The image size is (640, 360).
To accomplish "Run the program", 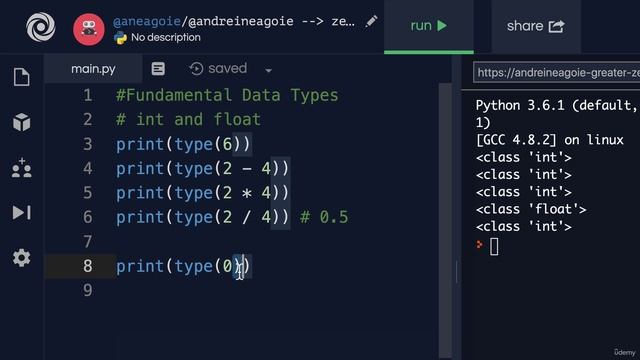I will (x=429, y=26).
